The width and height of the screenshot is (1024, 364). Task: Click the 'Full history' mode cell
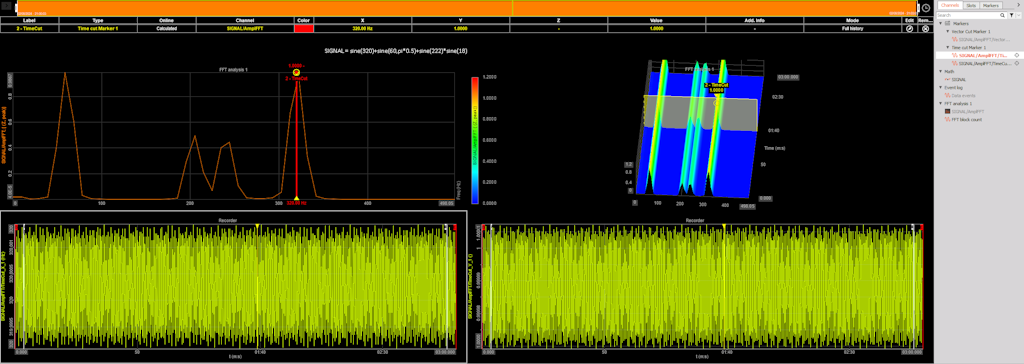[x=852, y=29]
